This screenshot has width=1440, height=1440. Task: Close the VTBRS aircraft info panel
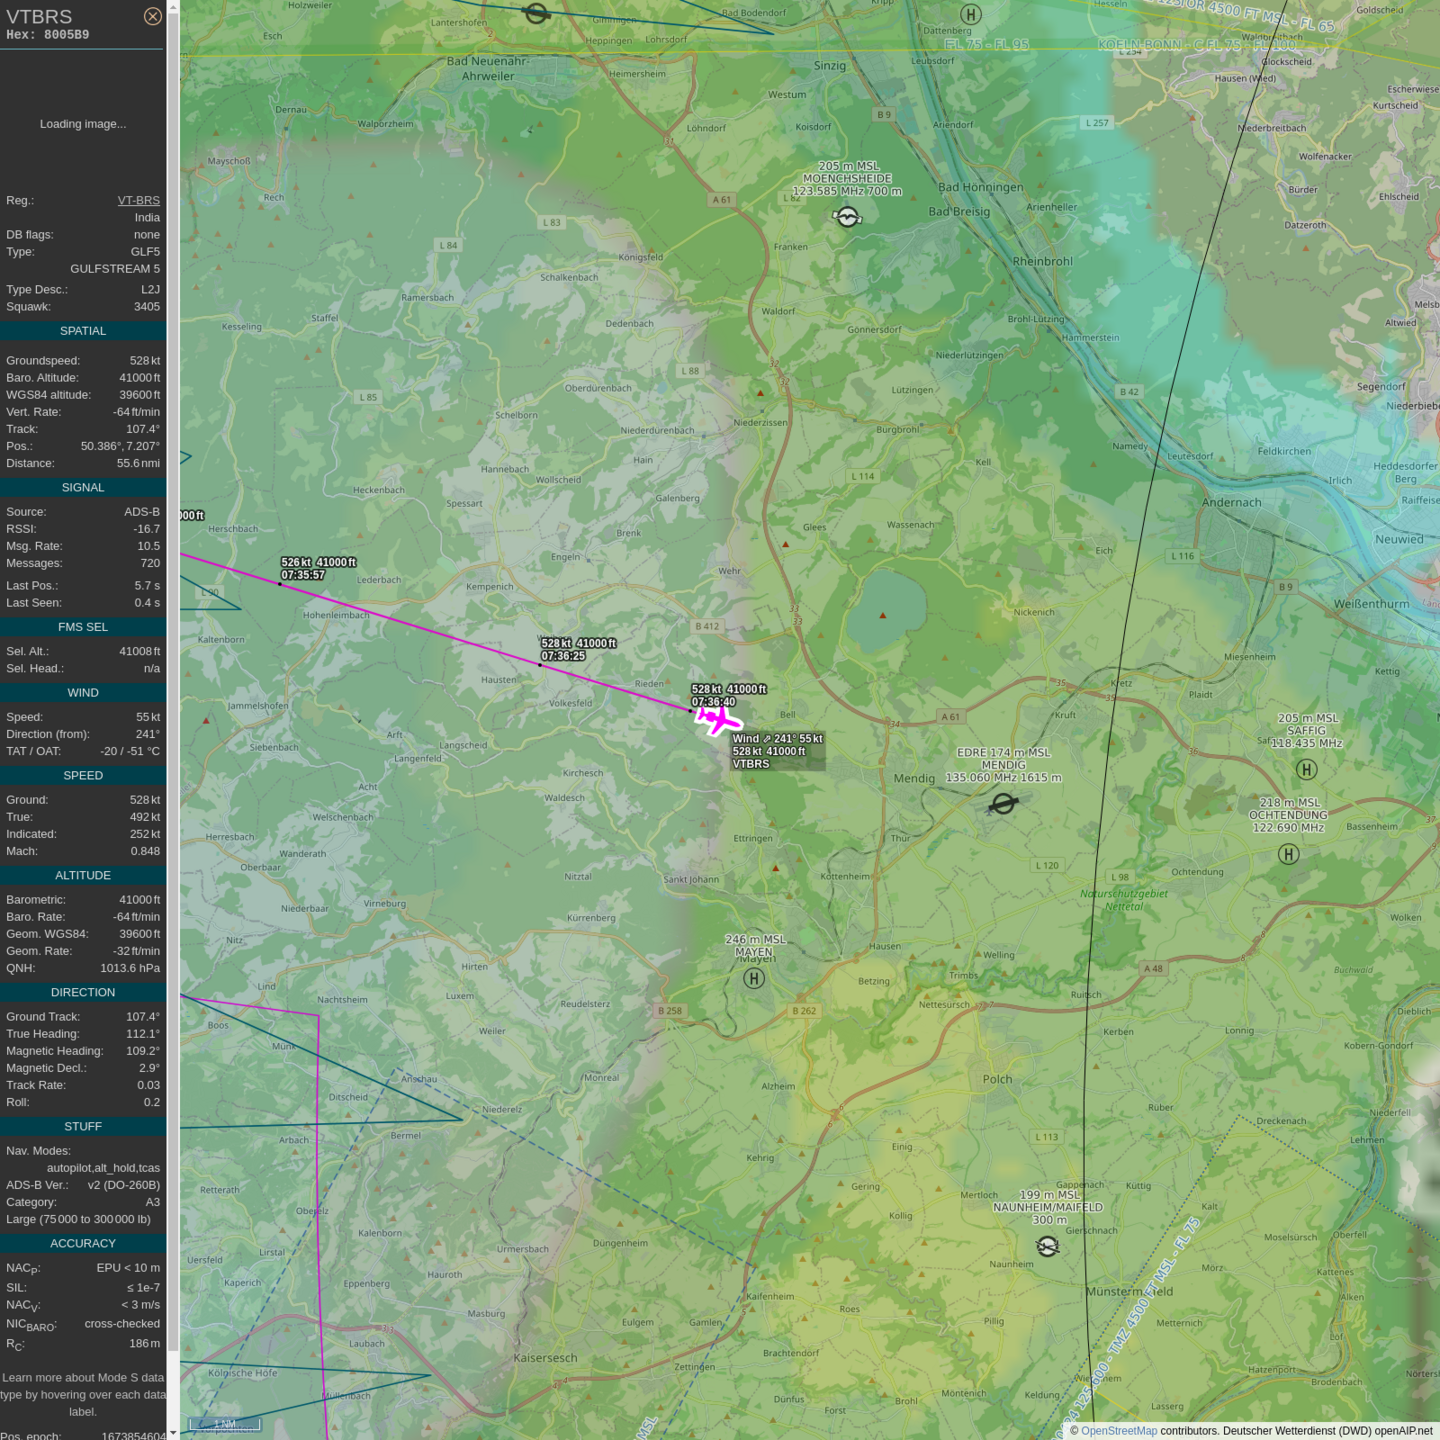click(152, 16)
